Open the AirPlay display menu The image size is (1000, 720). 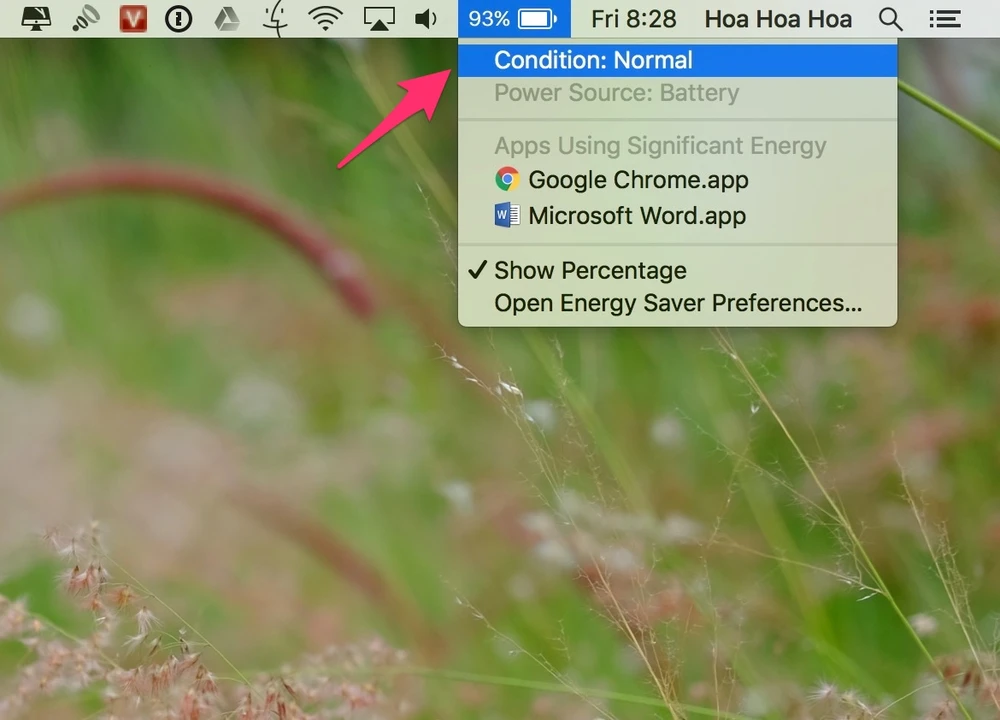379,18
